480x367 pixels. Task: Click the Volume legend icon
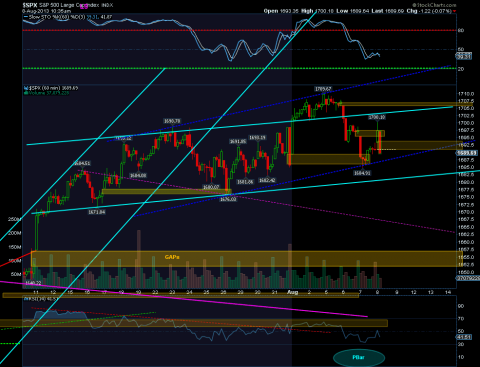[26, 93]
